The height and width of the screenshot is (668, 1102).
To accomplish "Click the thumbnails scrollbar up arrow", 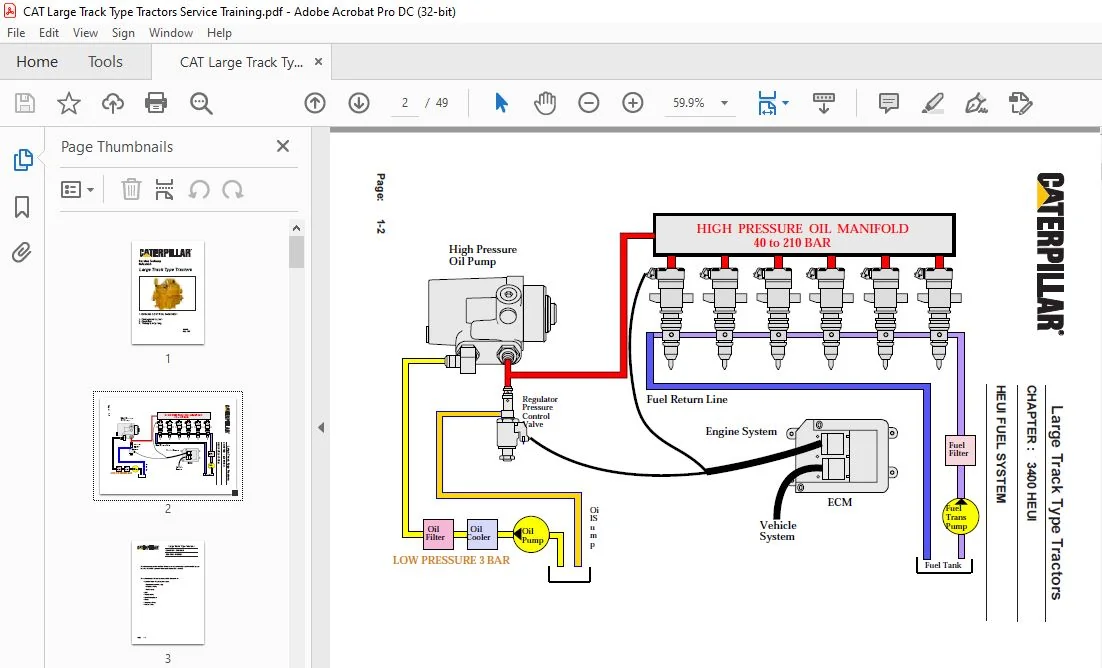I will 297,229.
